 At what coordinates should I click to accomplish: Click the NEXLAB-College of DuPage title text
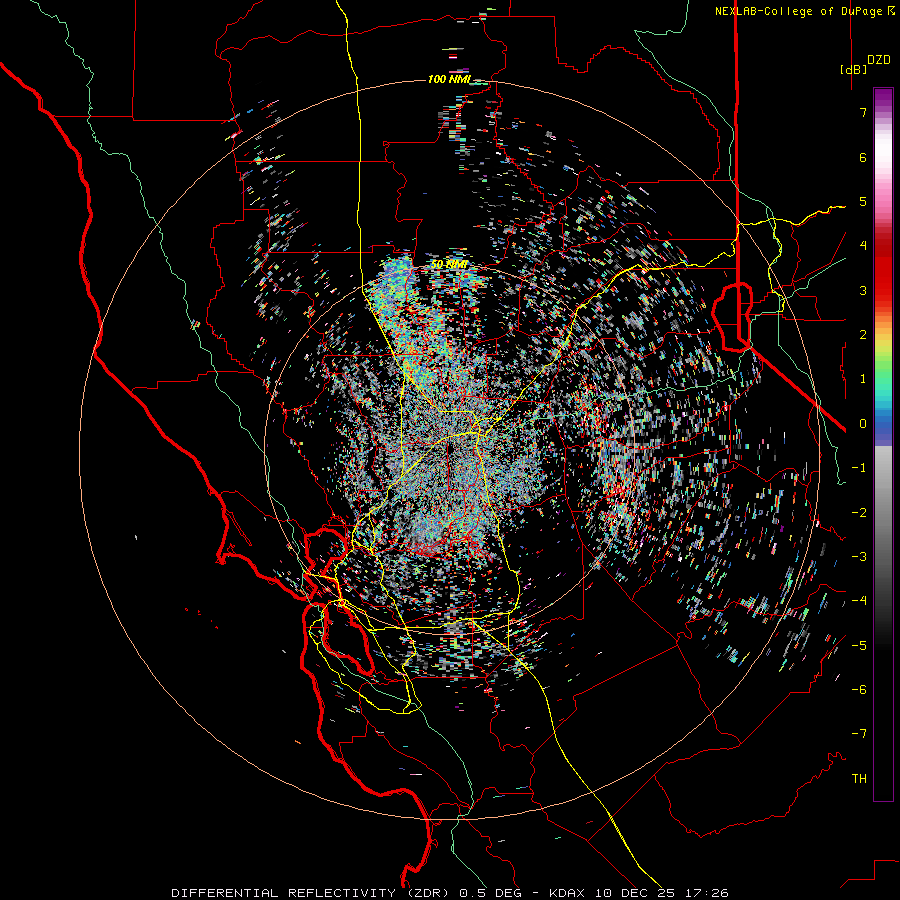[798, 11]
